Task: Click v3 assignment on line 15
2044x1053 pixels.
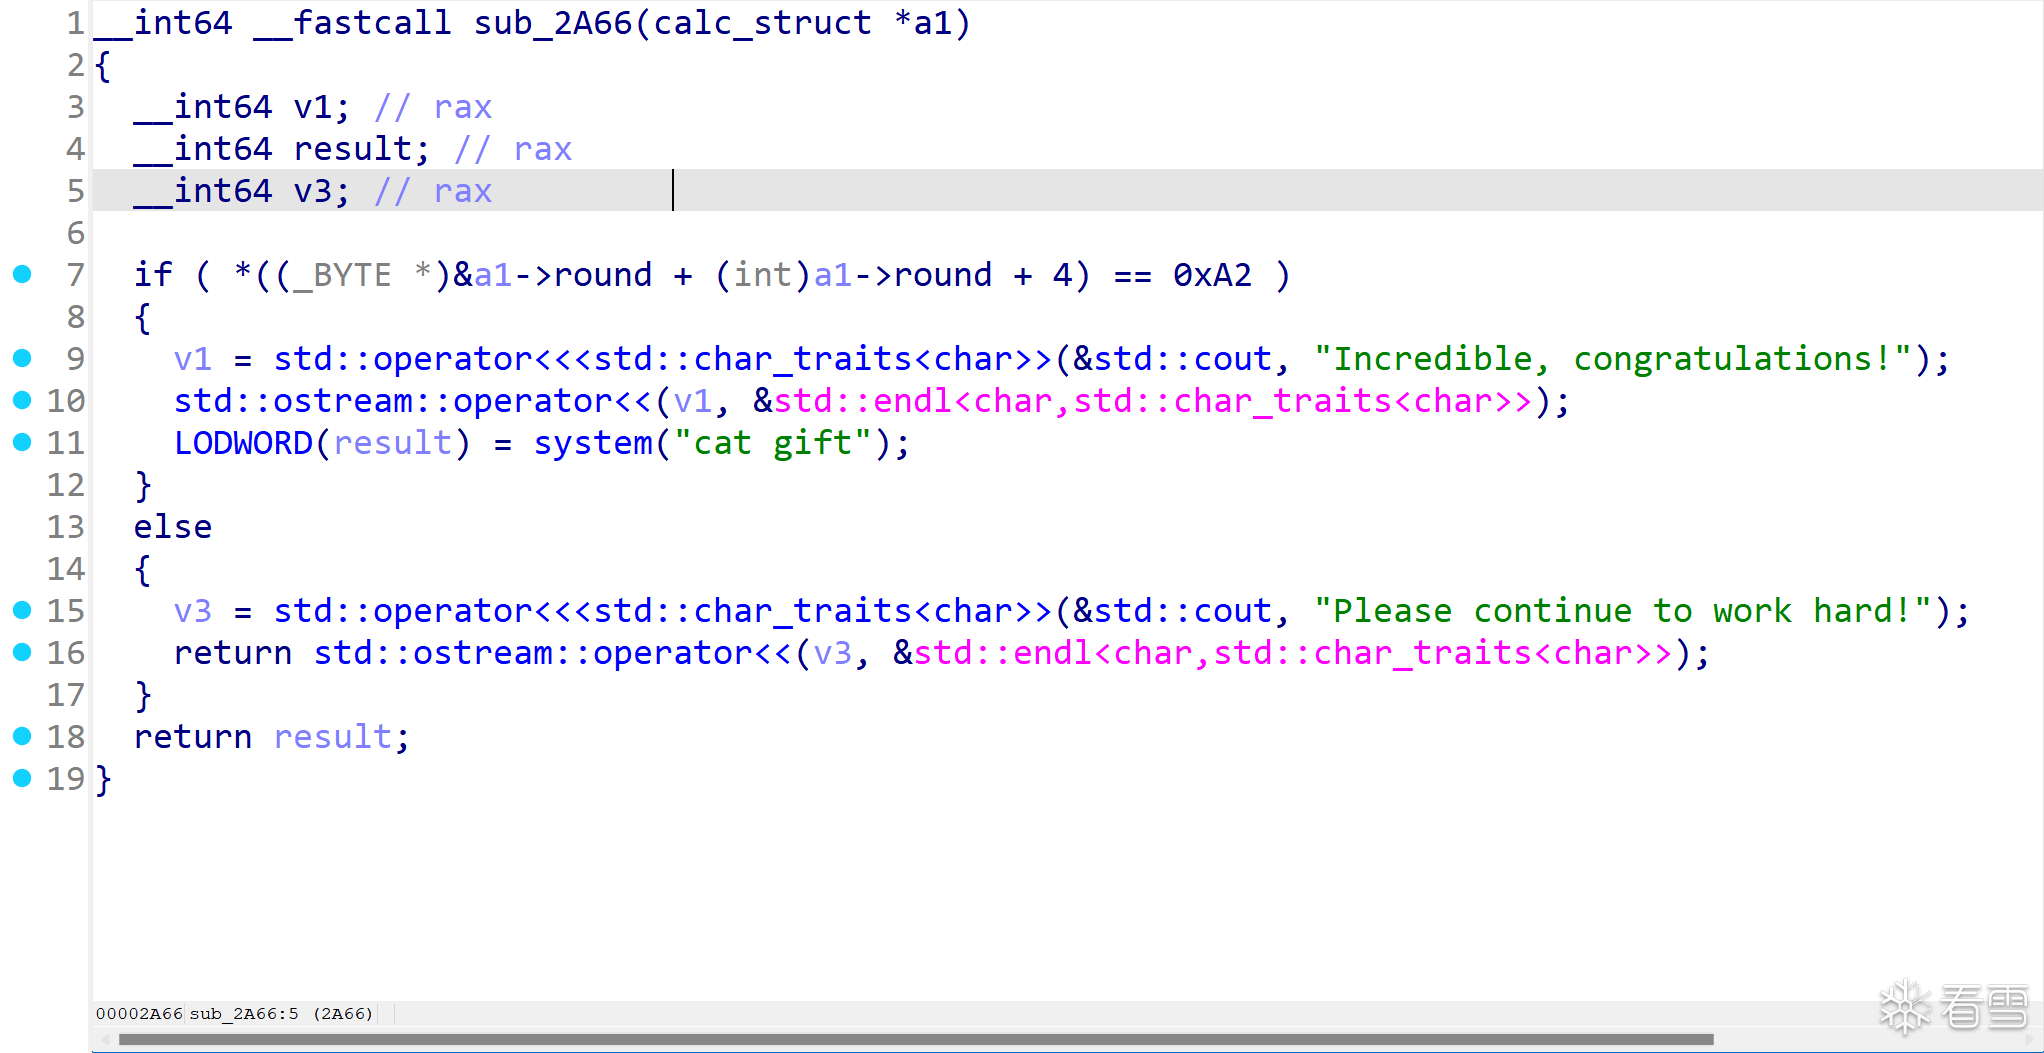Action: (x=193, y=610)
